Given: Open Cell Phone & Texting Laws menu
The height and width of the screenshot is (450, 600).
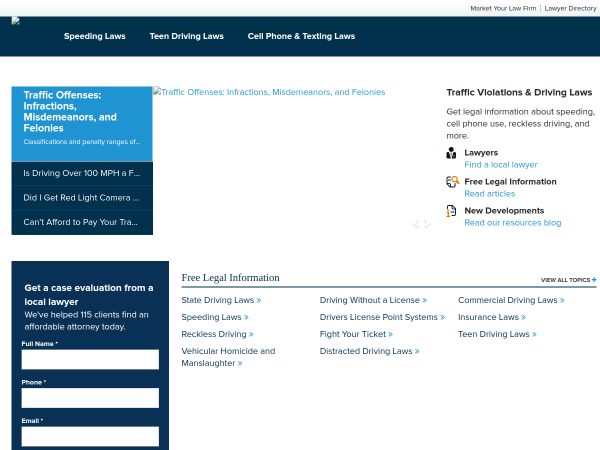Looking at the screenshot, I should [x=301, y=36].
